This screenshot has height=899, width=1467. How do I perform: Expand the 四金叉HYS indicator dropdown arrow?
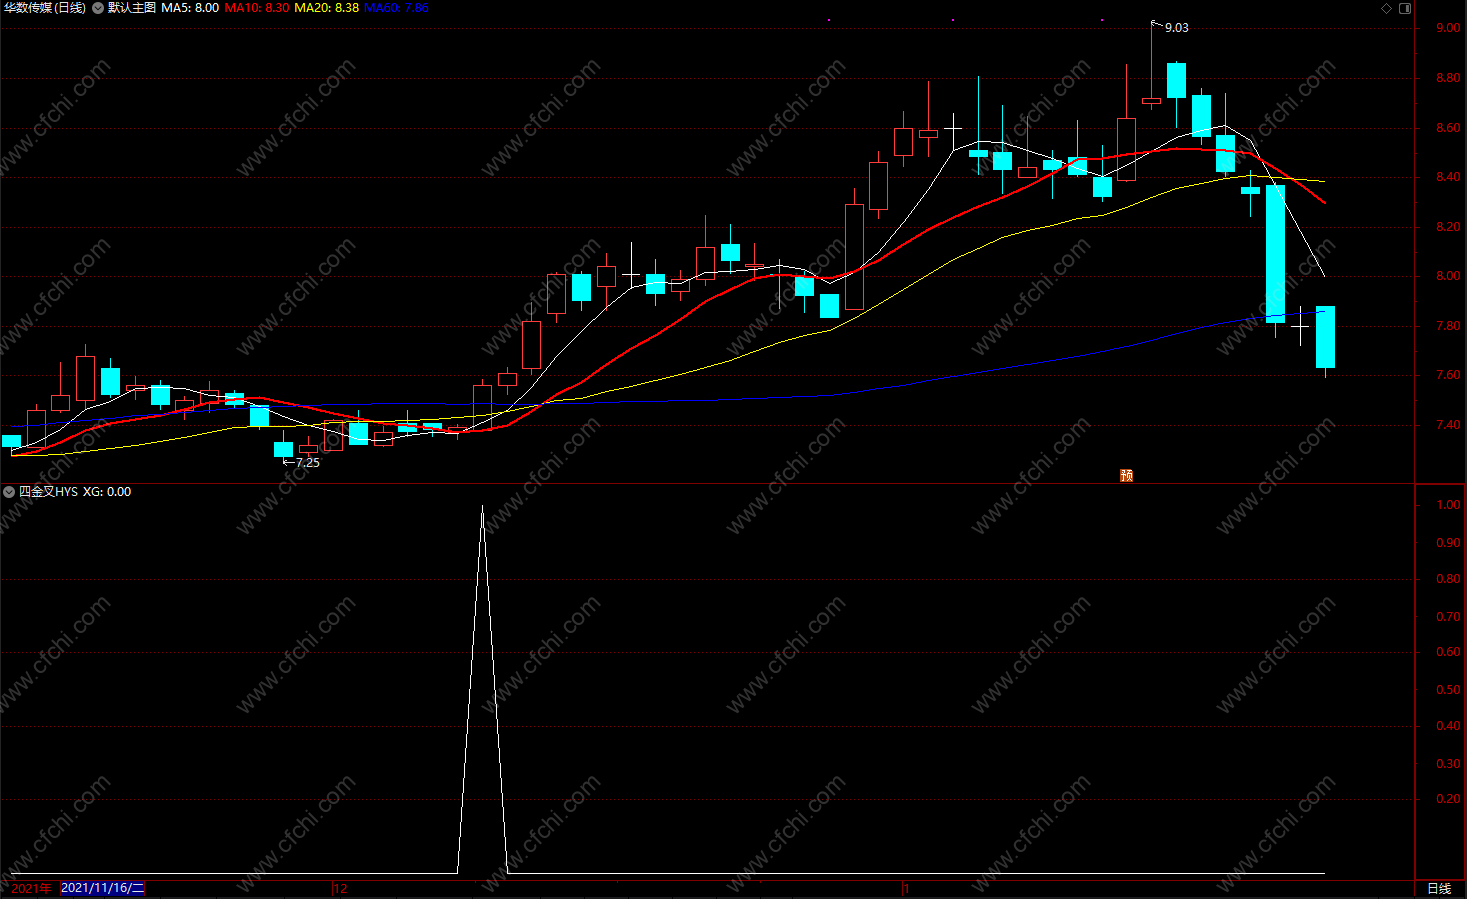pos(9,492)
